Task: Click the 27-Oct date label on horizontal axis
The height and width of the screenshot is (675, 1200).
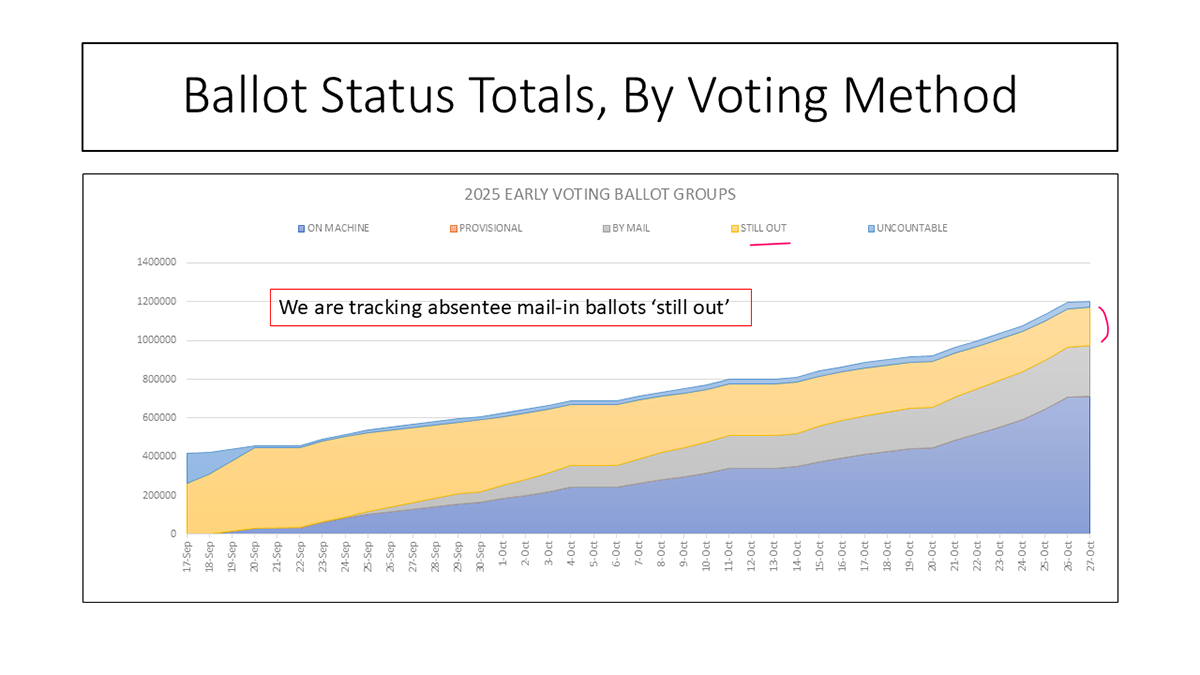Action: 1090,555
